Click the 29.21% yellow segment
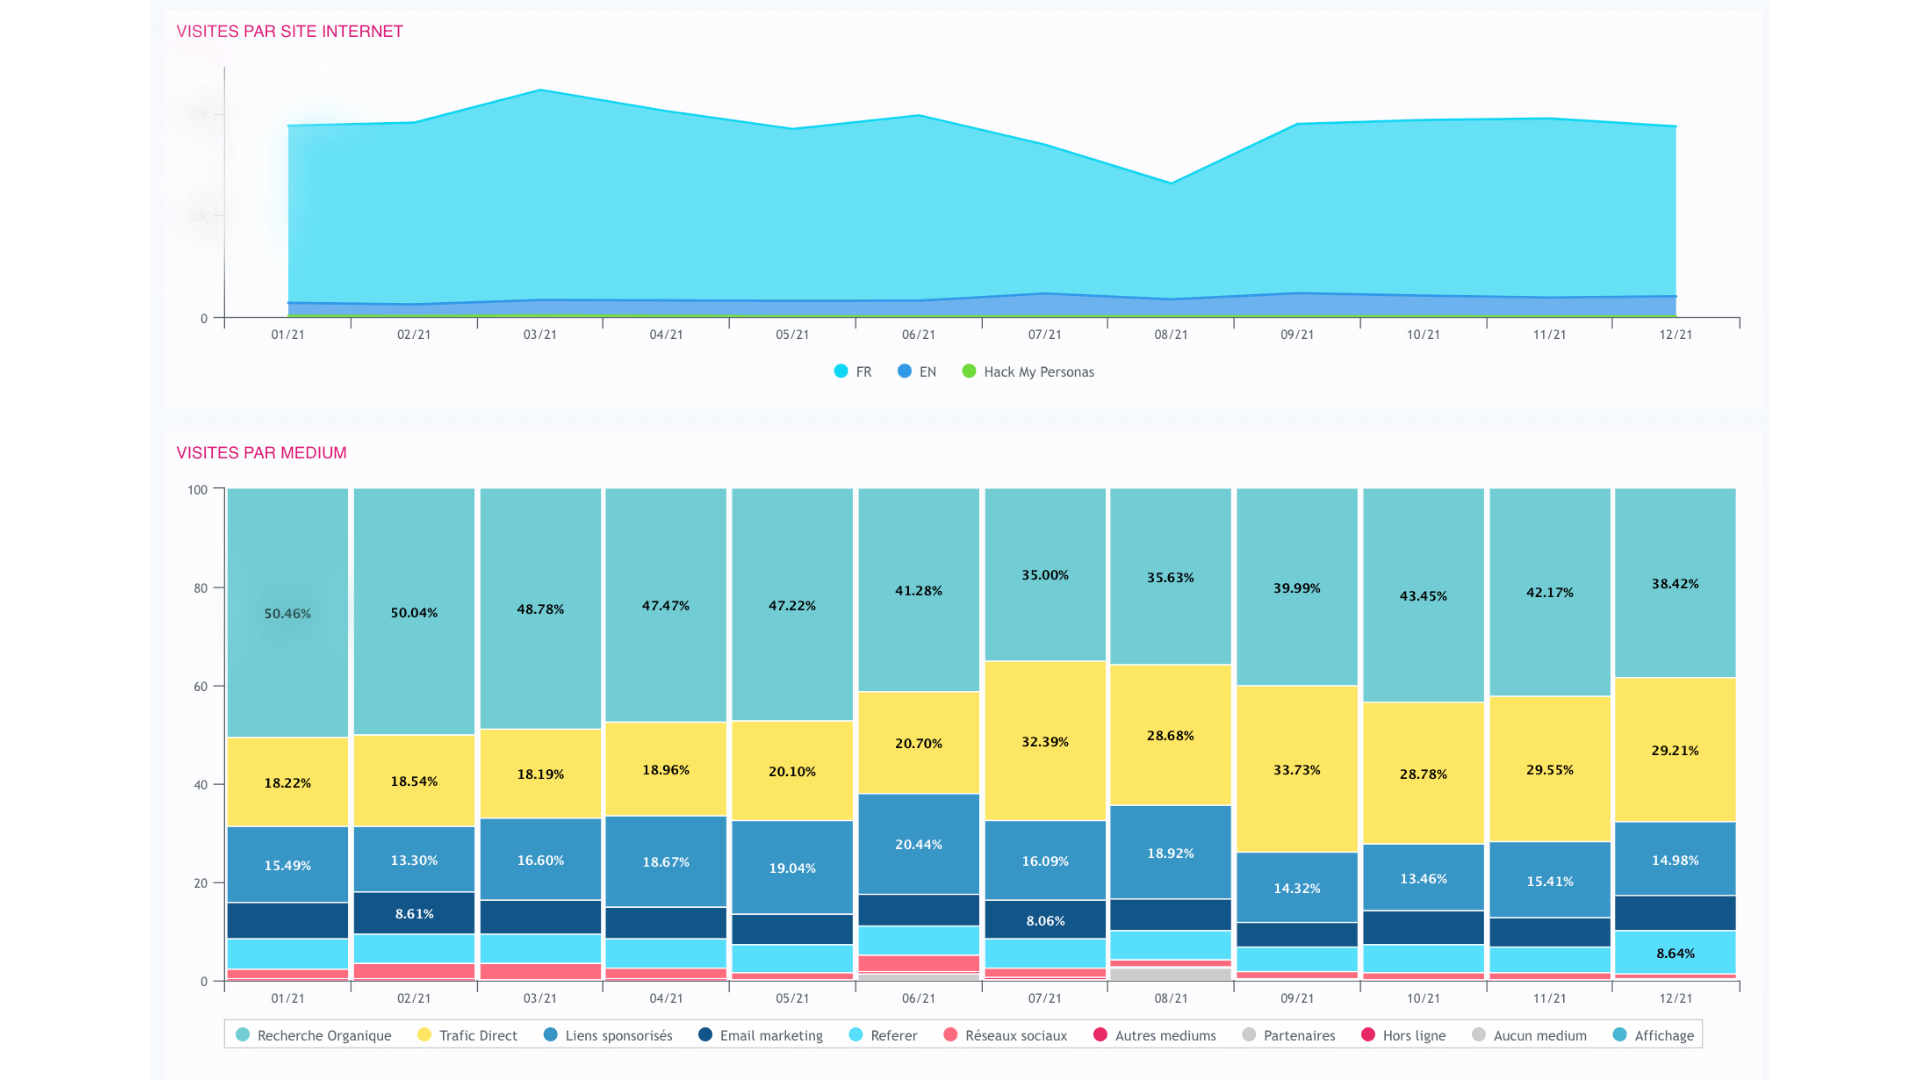This screenshot has height=1080, width=1920. pos(1675,750)
